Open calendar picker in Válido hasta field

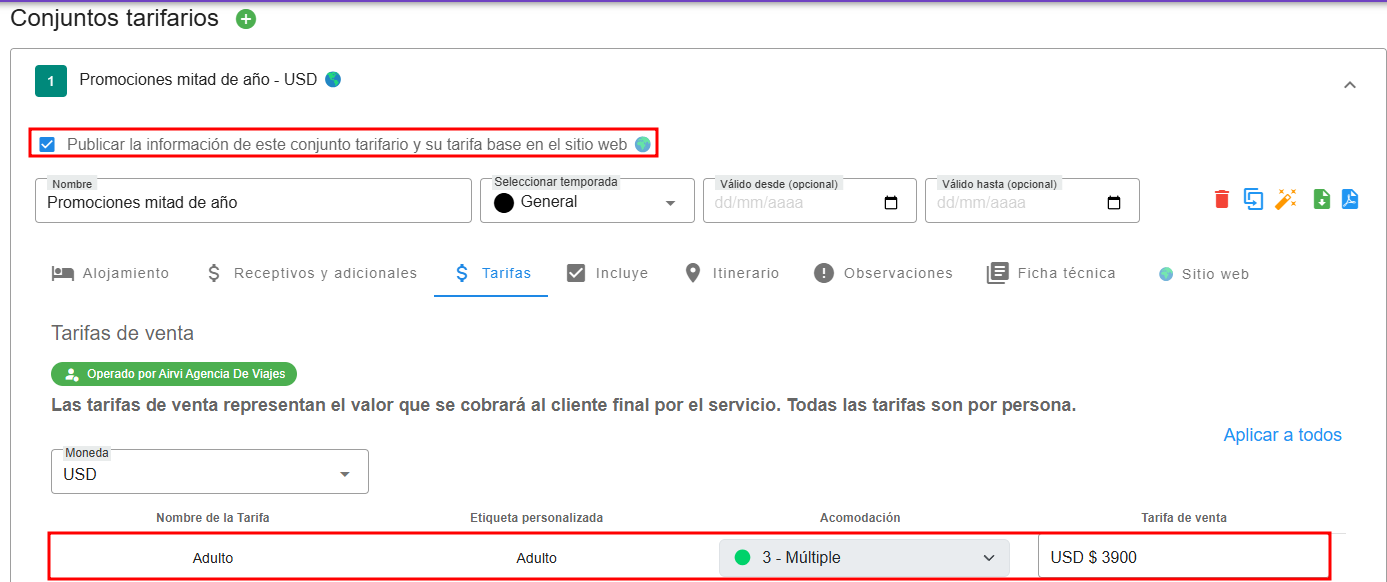[1114, 203]
